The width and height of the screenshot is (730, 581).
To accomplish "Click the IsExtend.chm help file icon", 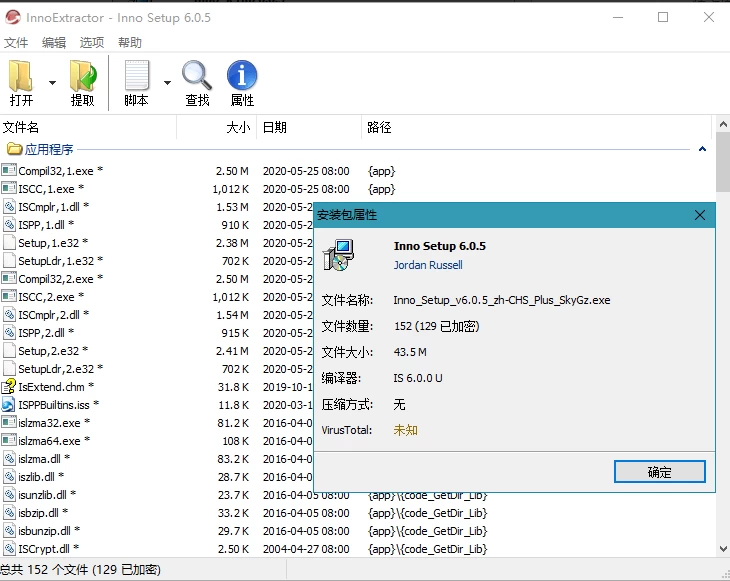I will click(9, 387).
